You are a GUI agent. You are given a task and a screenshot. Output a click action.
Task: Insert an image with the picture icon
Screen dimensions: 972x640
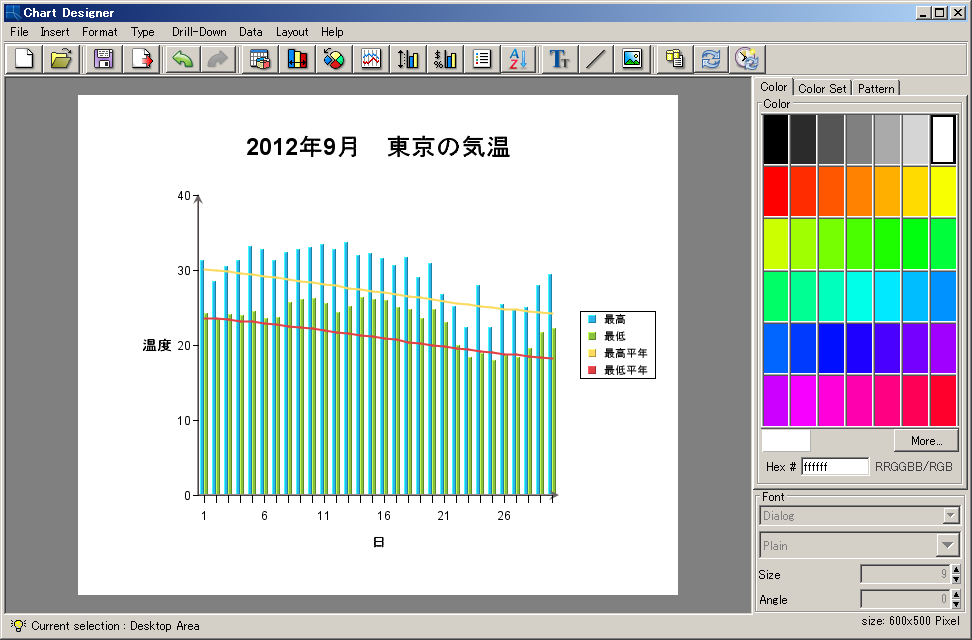tap(632, 59)
